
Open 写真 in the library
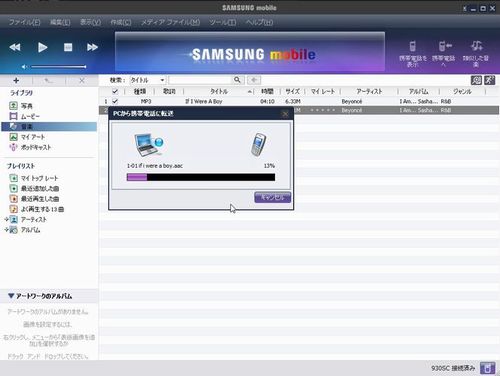[27, 106]
